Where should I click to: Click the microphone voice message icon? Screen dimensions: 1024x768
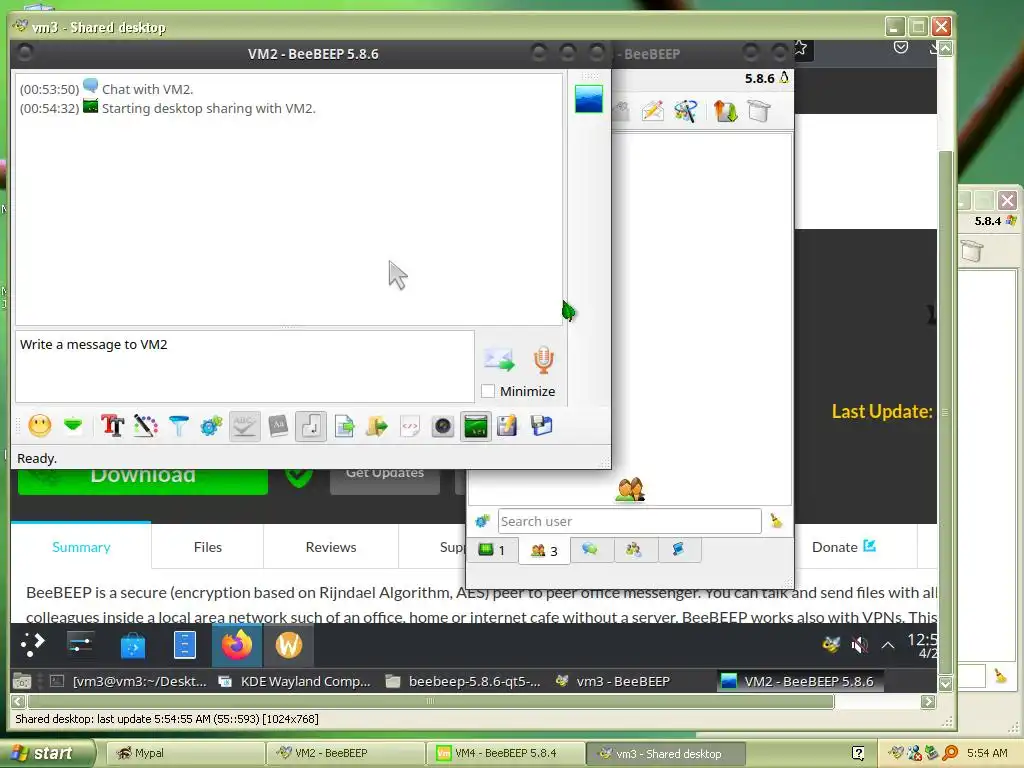point(543,359)
